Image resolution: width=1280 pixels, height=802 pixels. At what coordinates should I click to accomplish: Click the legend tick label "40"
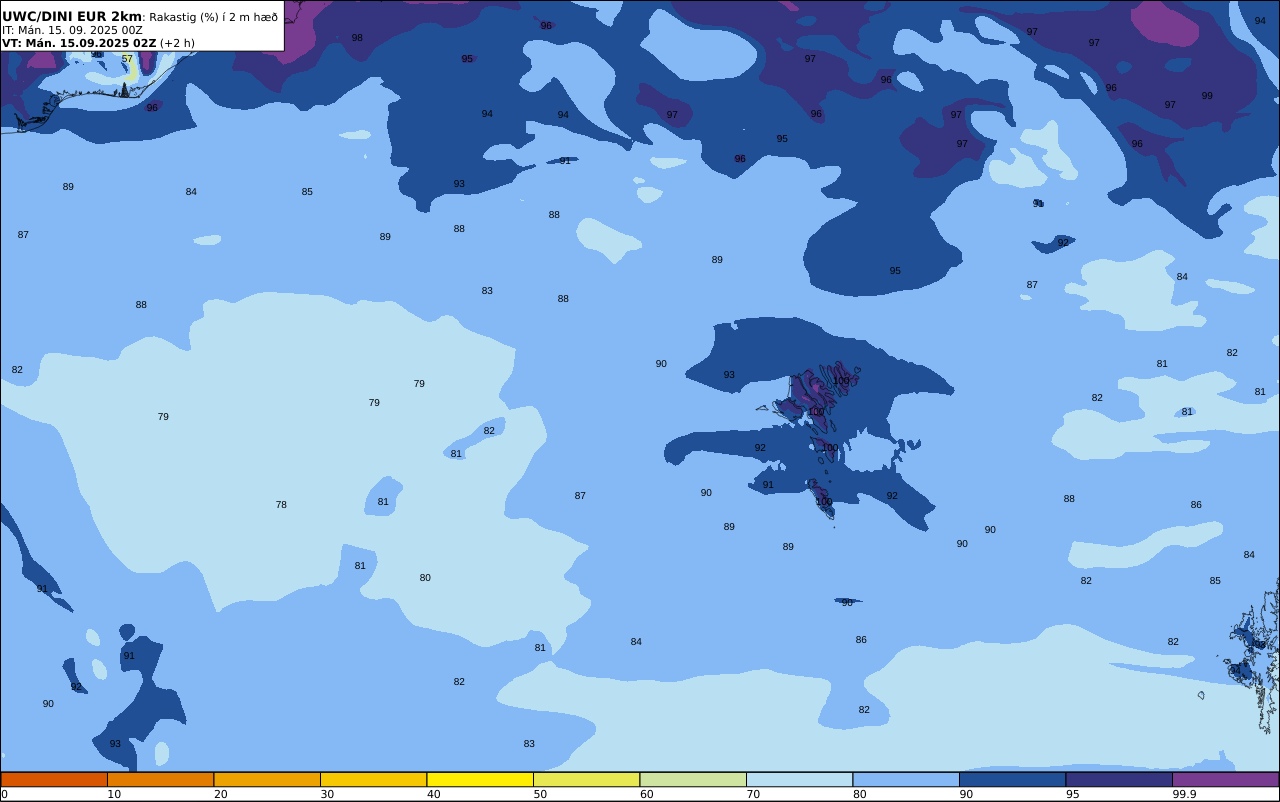click(x=433, y=794)
